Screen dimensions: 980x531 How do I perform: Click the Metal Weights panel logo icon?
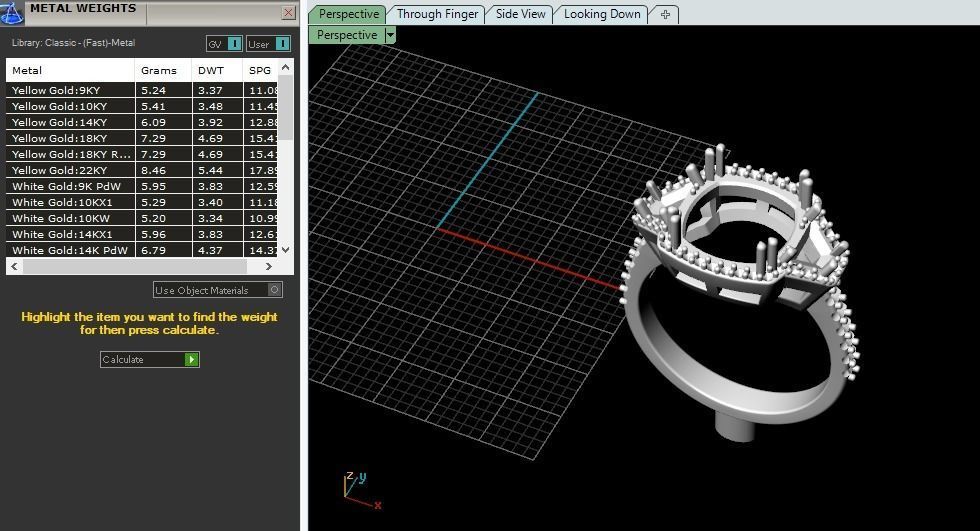pyautogui.click(x=11, y=12)
